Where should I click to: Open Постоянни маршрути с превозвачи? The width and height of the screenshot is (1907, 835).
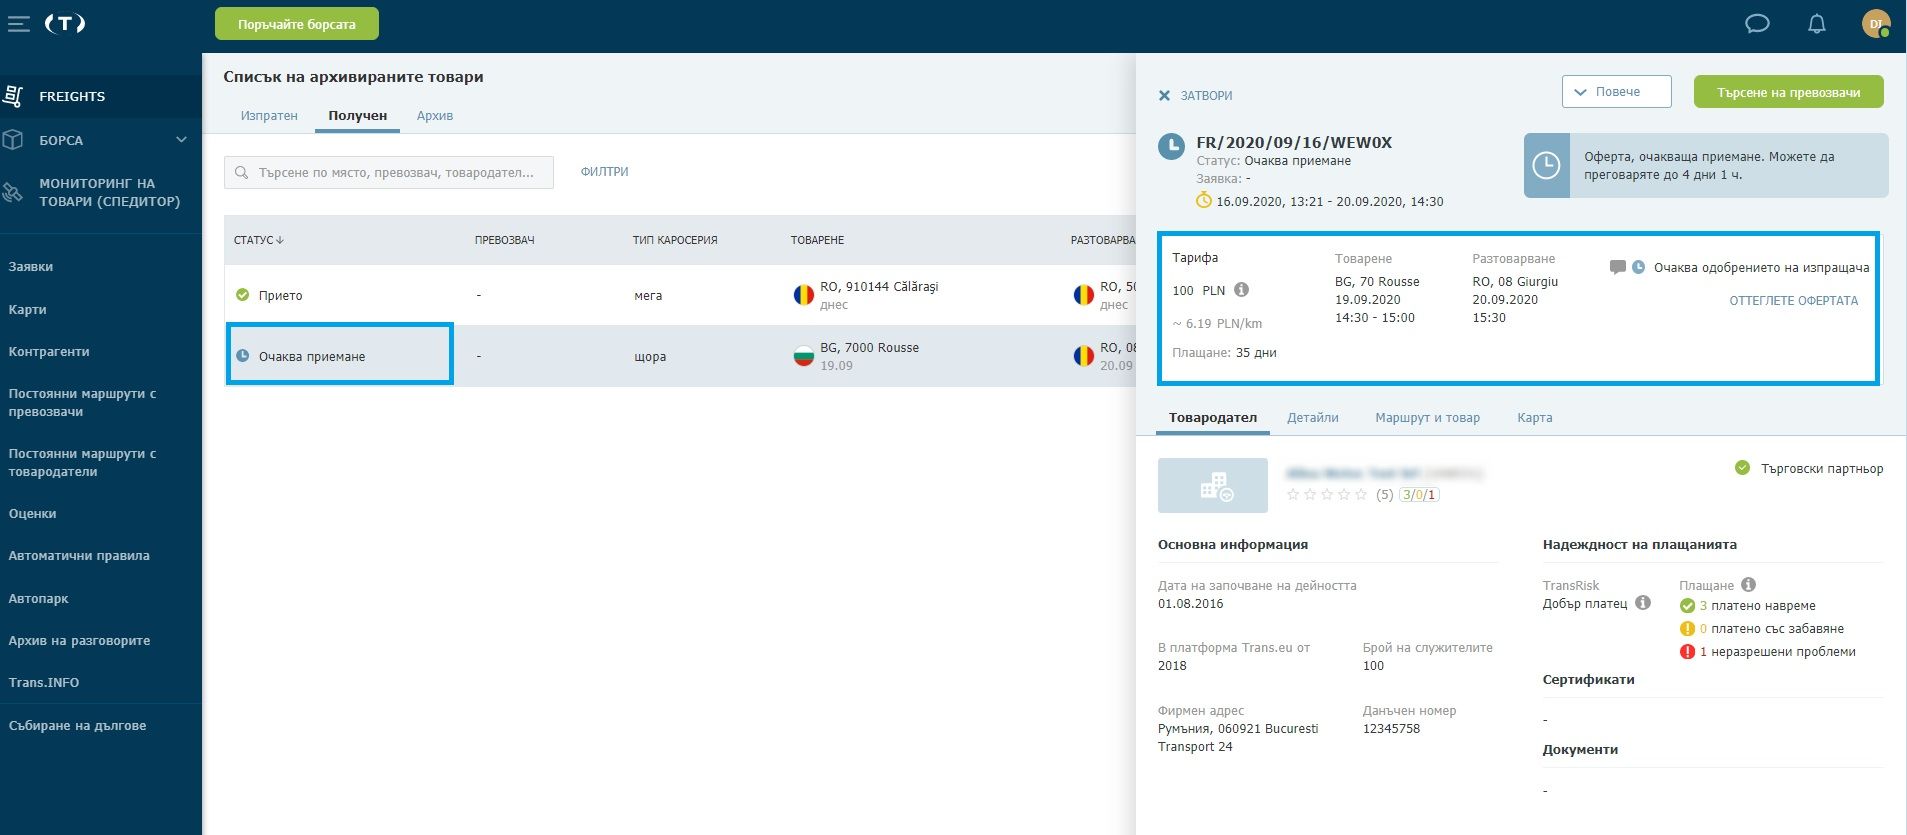[82, 403]
